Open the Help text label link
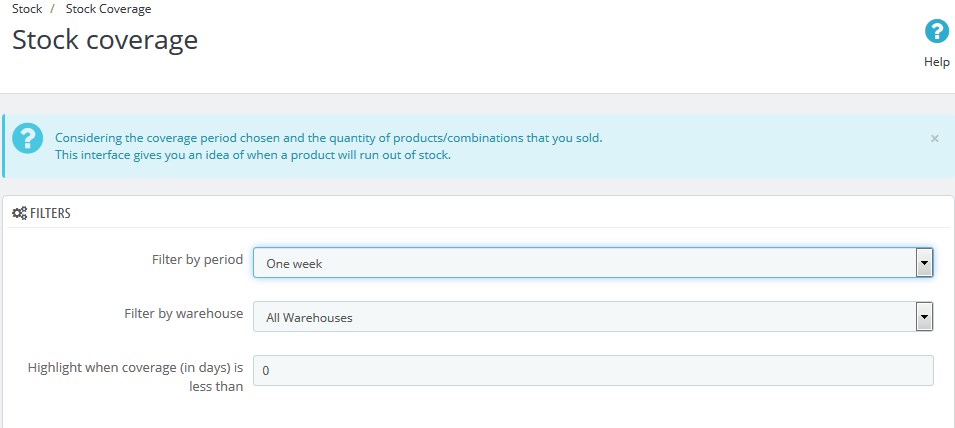 point(937,62)
